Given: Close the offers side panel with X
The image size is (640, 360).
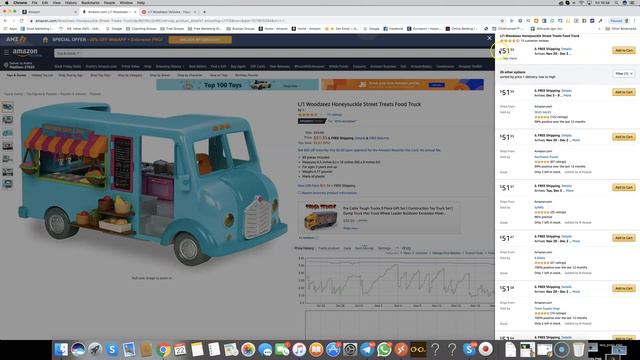Looking at the screenshot, I should coord(489,38).
